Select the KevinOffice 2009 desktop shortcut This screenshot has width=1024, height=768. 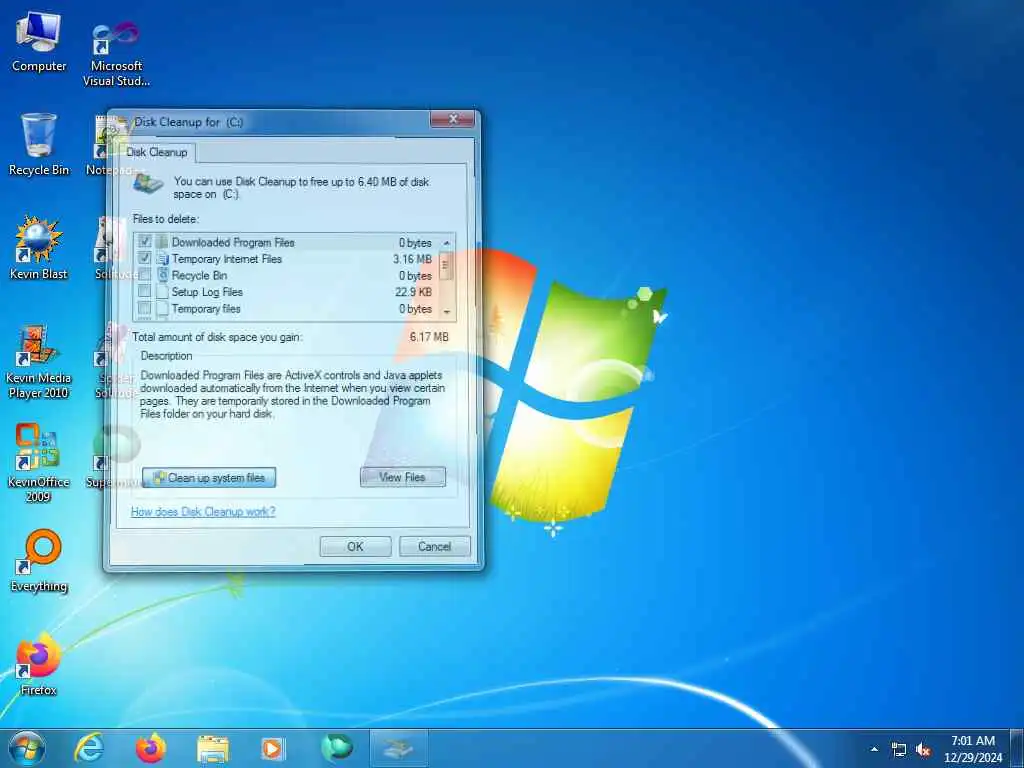pyautogui.click(x=39, y=462)
